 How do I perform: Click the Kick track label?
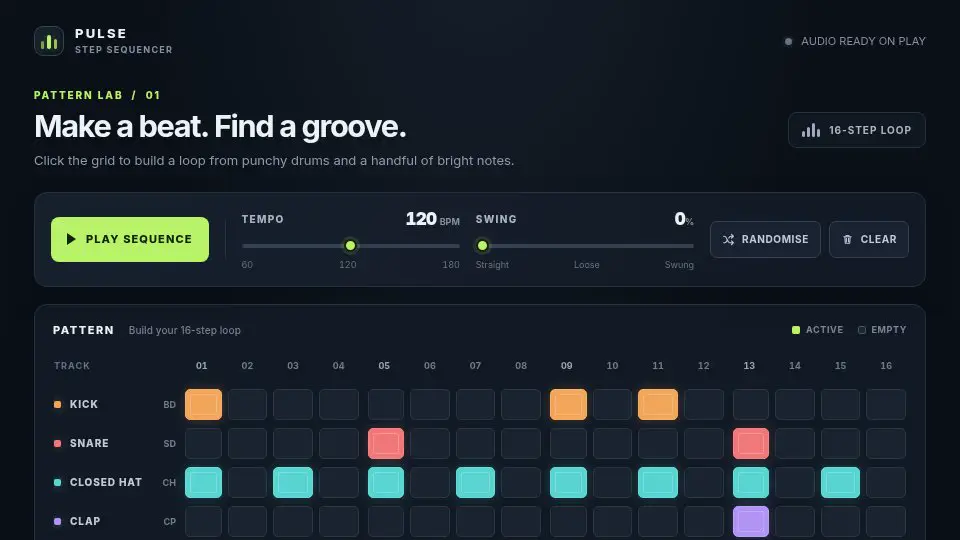coord(84,404)
